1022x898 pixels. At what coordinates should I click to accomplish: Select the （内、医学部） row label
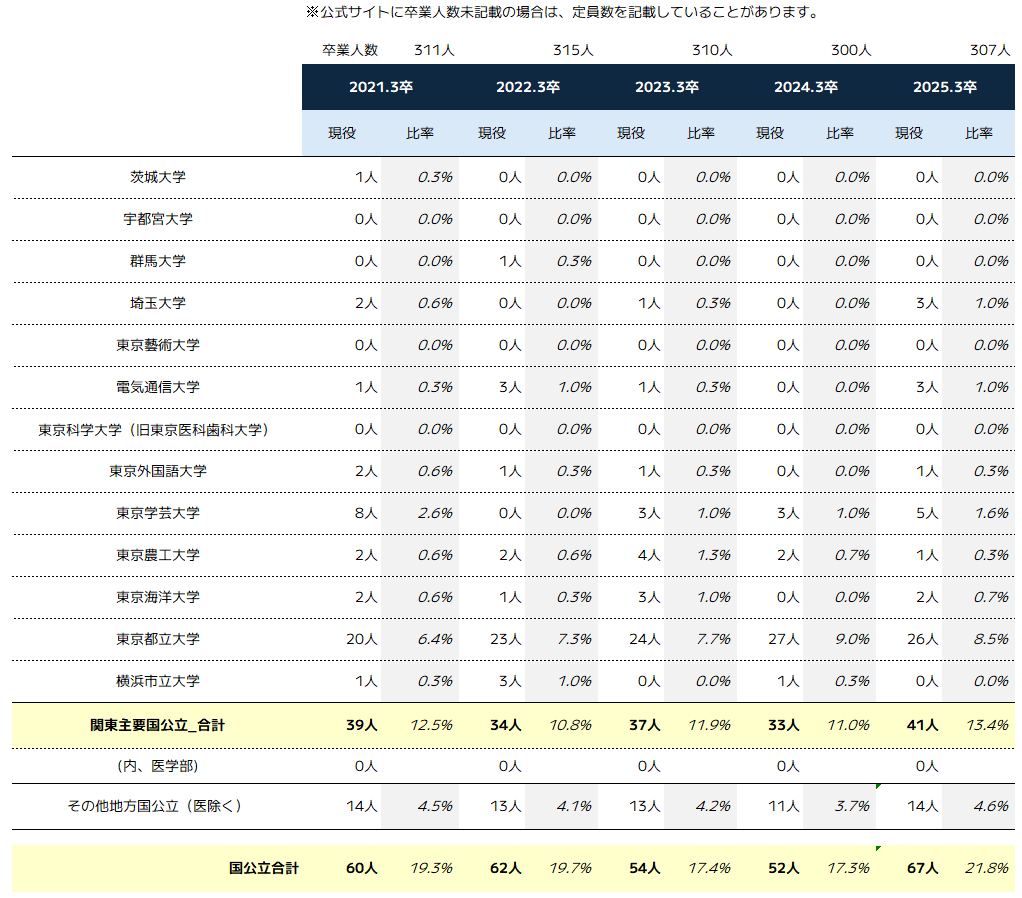tap(157, 766)
